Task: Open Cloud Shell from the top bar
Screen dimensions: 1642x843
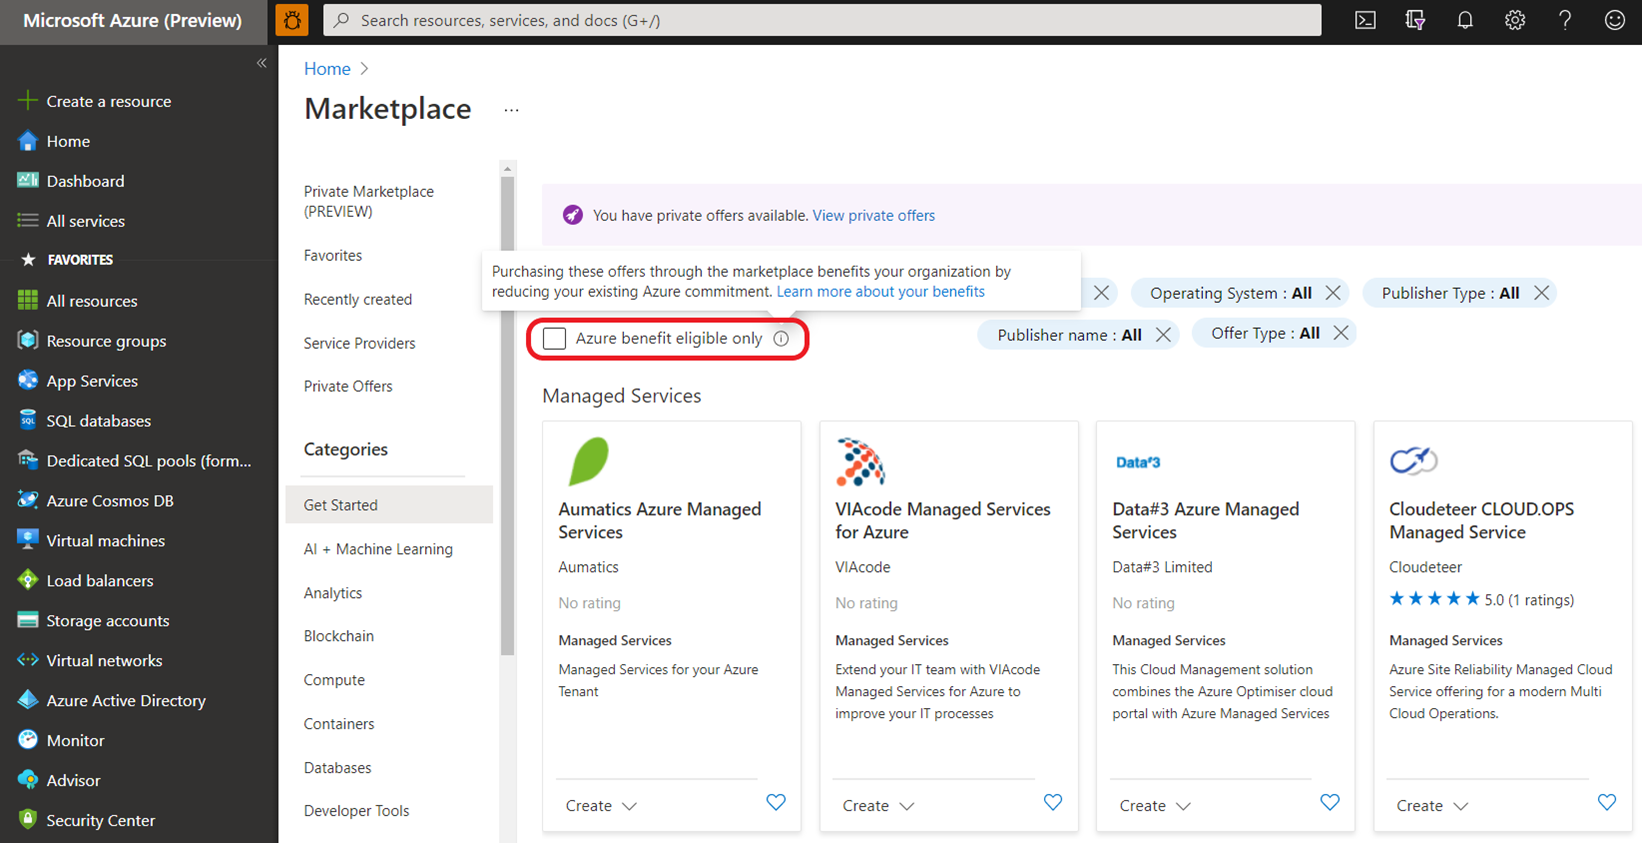Action: (1365, 20)
